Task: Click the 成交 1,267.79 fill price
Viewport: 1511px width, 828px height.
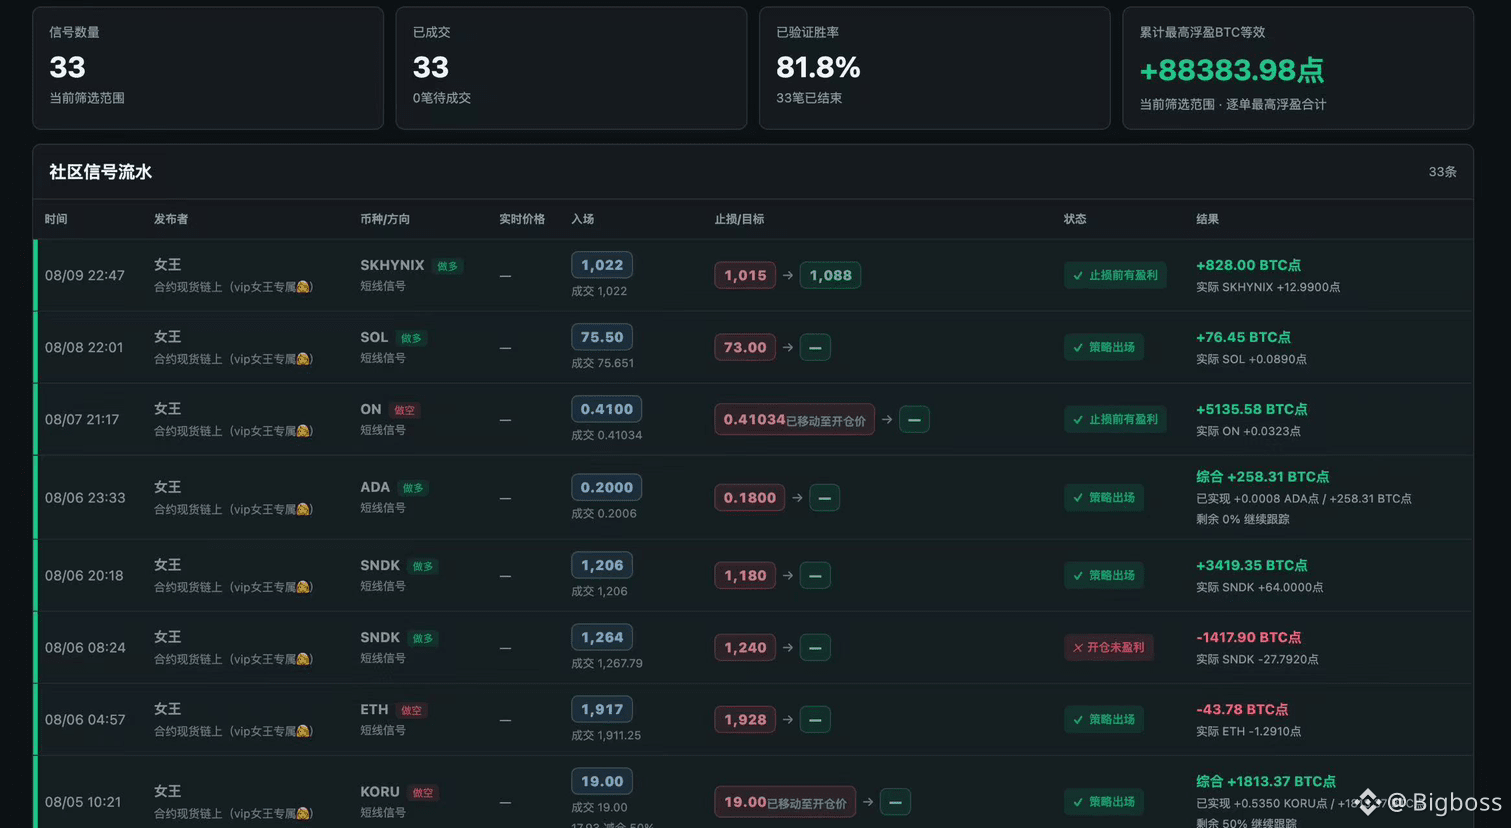Action: click(607, 663)
